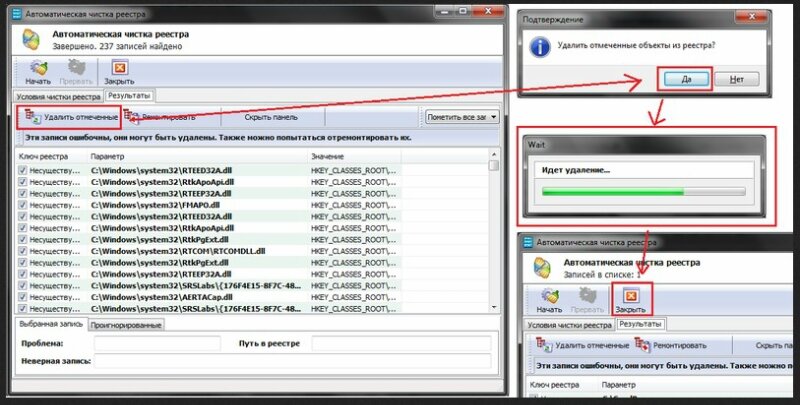Click Параметр header in Записей в списке window
Image resolution: width=800 pixels, height=405 pixels.
pos(618,385)
